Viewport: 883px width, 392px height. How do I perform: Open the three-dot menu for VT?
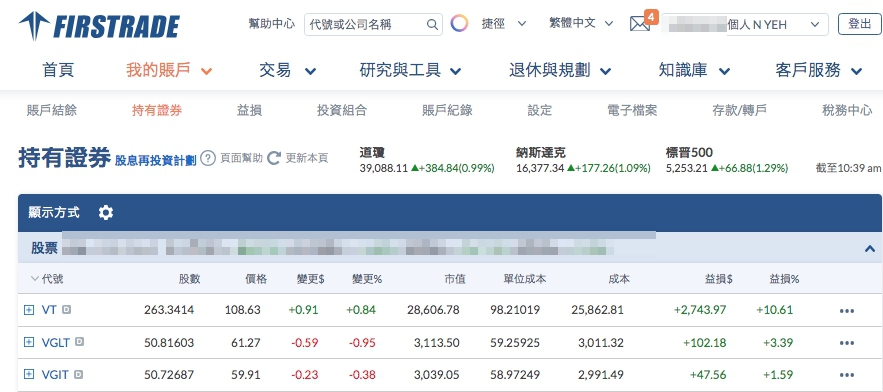pos(846,311)
